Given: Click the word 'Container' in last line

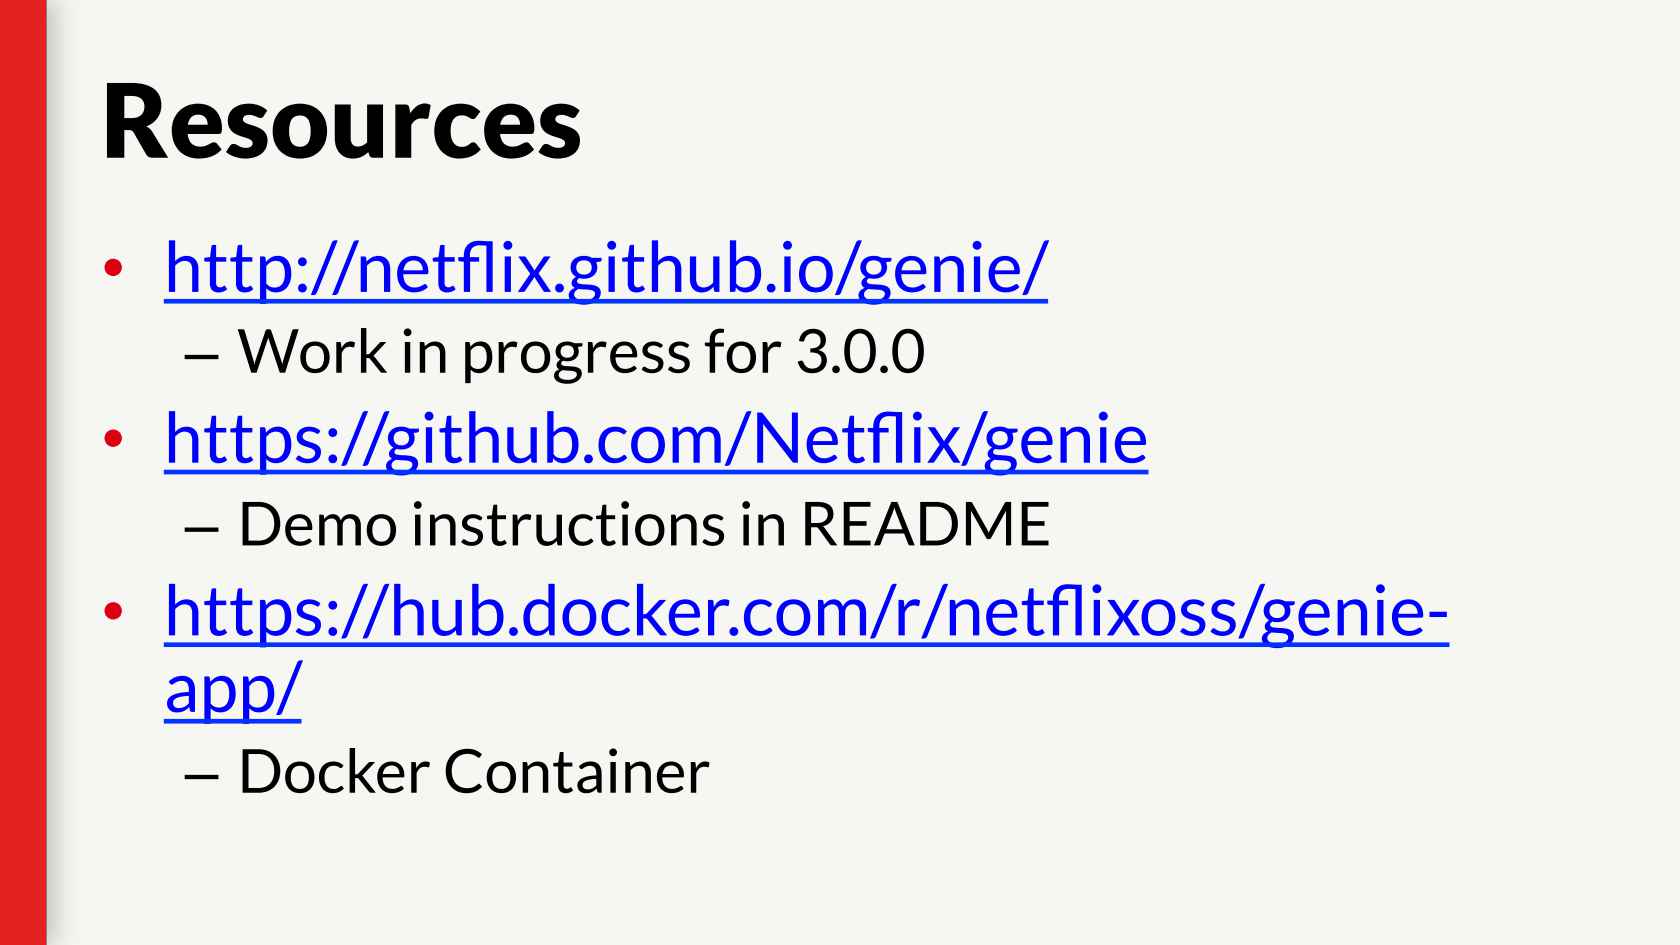Looking at the screenshot, I should [x=577, y=771].
